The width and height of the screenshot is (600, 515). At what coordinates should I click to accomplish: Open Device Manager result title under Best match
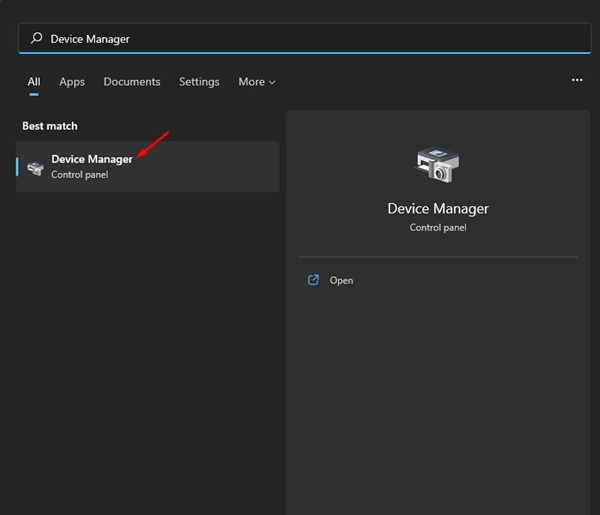click(x=92, y=159)
